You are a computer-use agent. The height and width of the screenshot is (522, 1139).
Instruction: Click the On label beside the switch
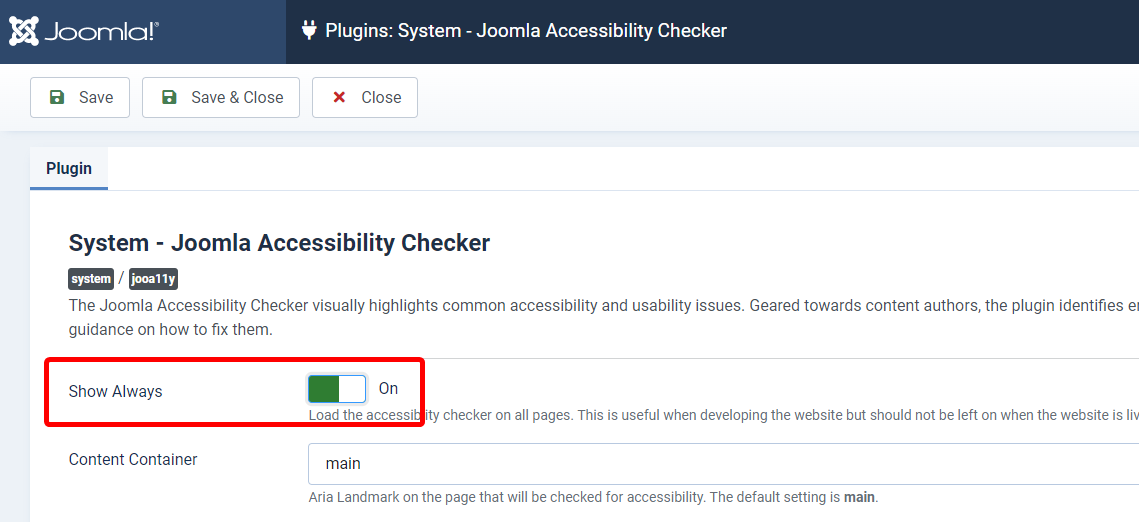coord(389,388)
